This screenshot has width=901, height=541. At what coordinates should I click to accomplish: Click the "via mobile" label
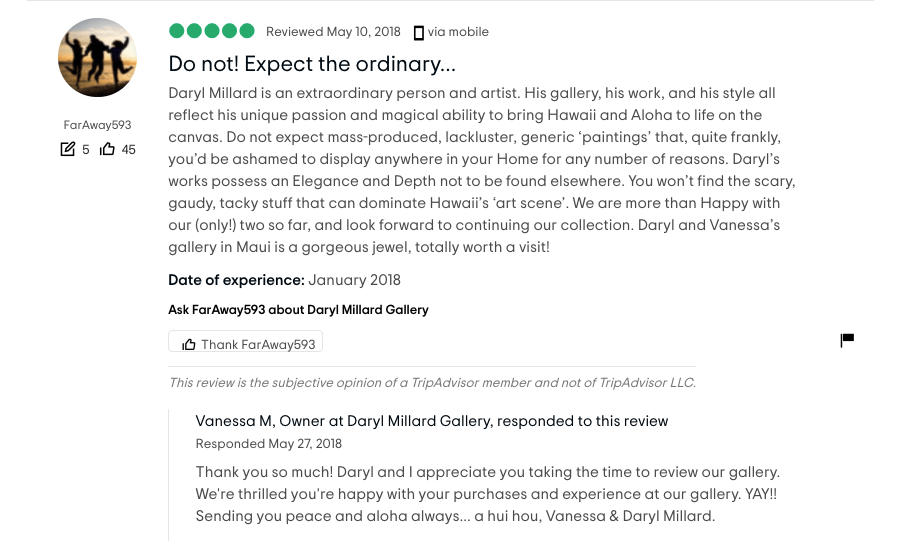(x=458, y=32)
